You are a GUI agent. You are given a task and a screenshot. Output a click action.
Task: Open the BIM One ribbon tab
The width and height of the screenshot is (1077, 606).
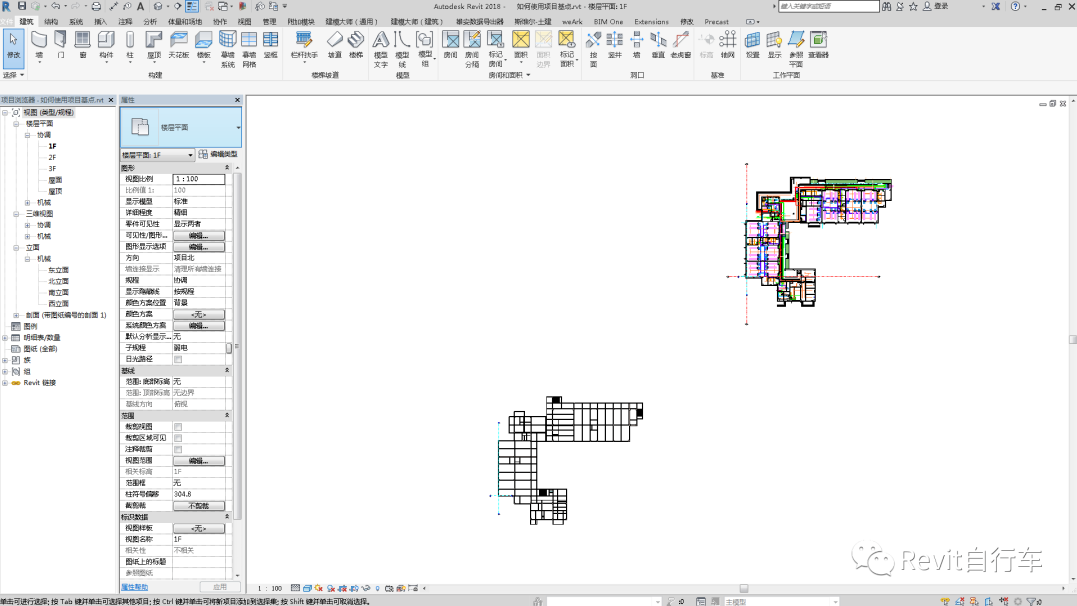[609, 21]
